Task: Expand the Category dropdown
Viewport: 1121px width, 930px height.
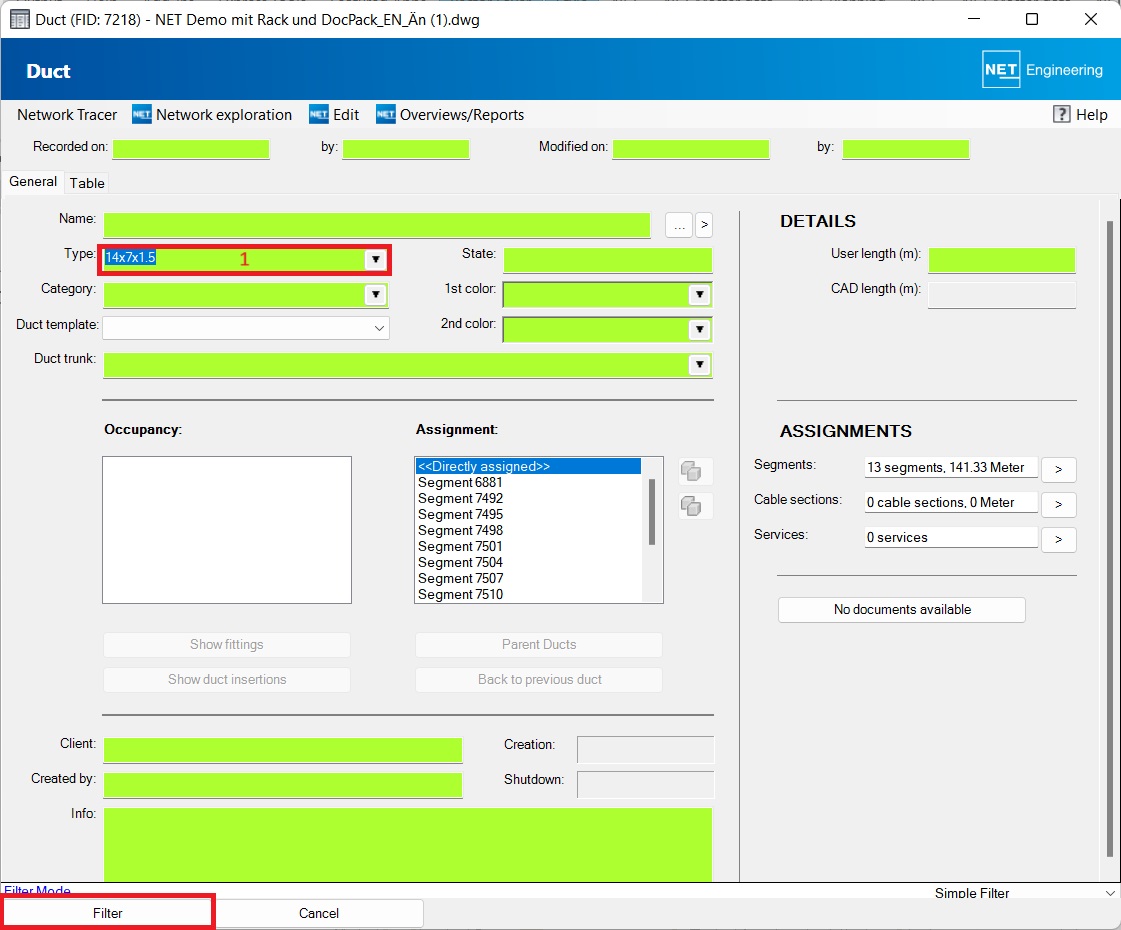Action: point(375,295)
